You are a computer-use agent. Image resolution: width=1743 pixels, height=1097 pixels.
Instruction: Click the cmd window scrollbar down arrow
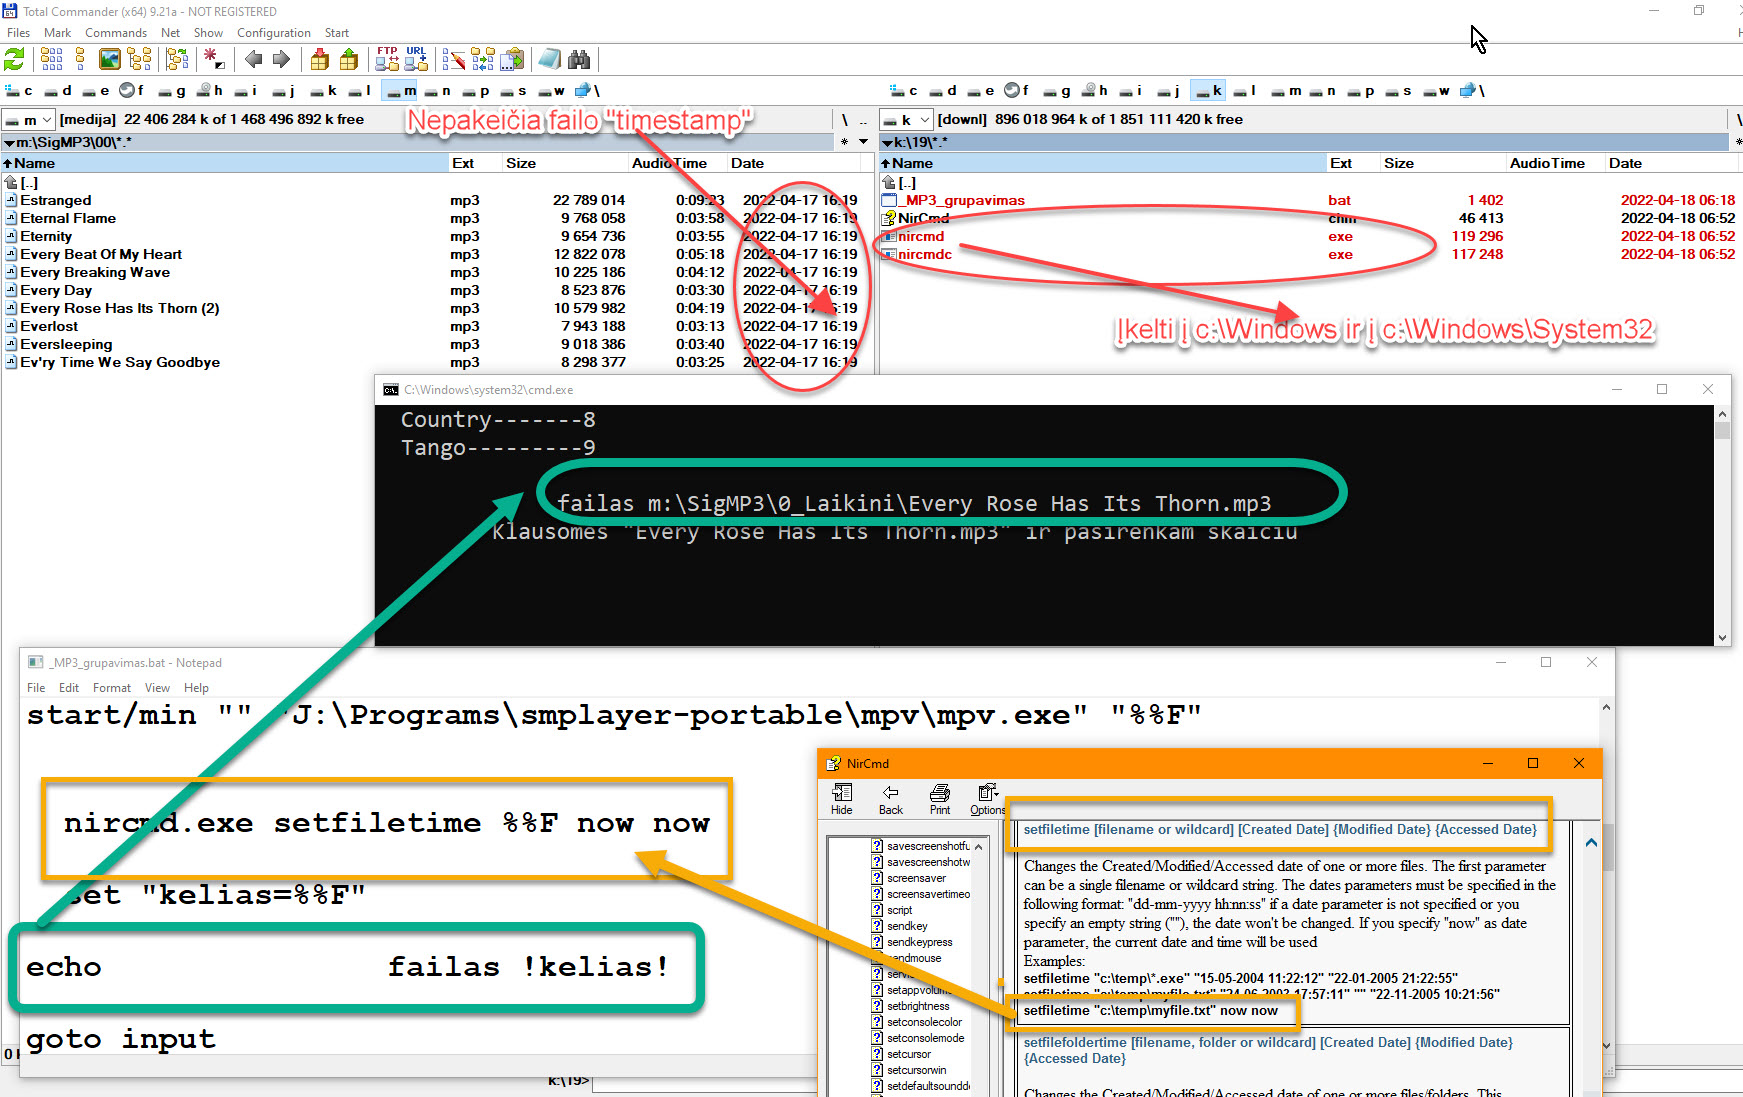[x=1722, y=637]
